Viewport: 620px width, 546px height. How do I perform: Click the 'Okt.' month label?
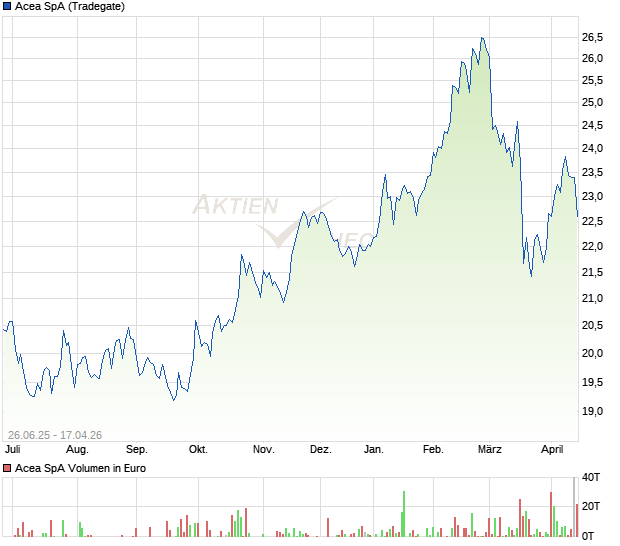point(198,449)
